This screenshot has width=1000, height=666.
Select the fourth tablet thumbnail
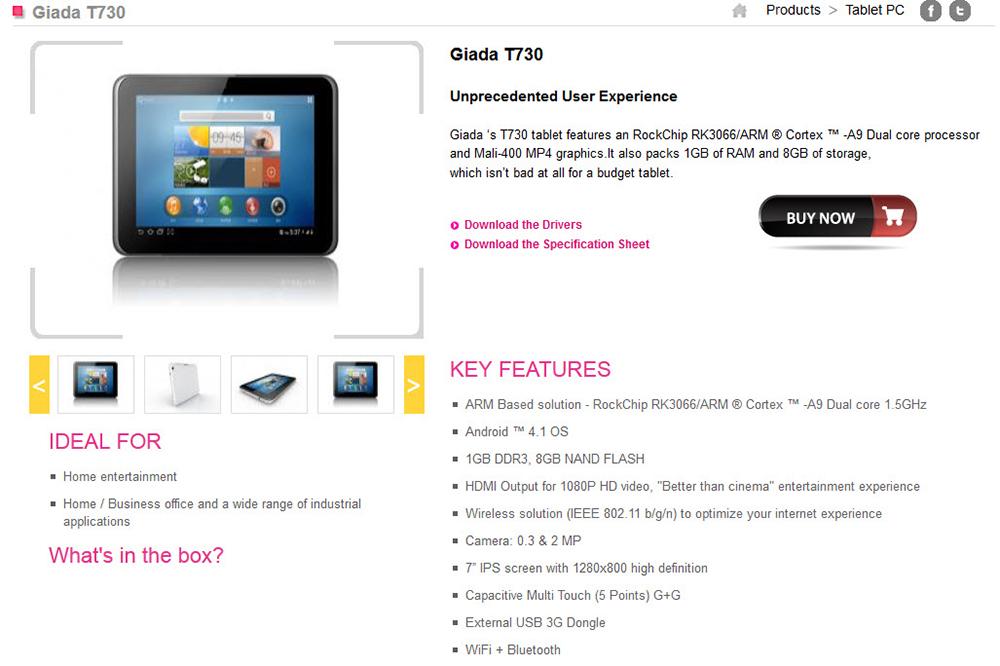(x=356, y=385)
